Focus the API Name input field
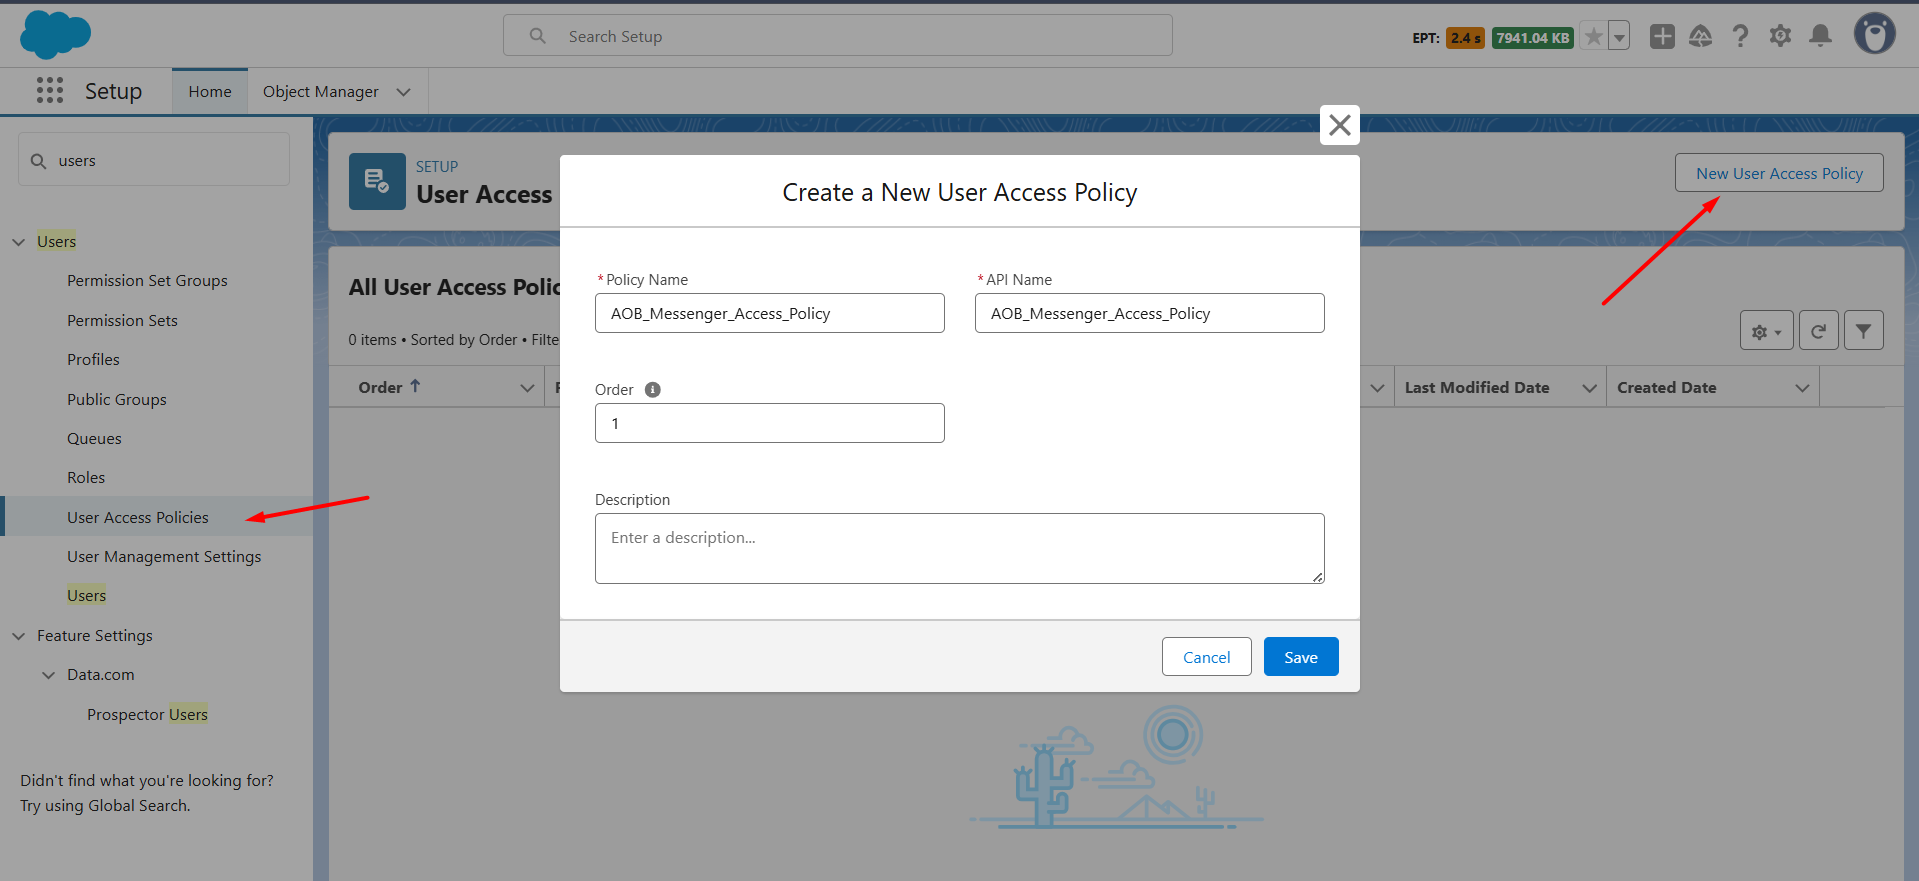This screenshot has width=1919, height=881. point(1150,313)
